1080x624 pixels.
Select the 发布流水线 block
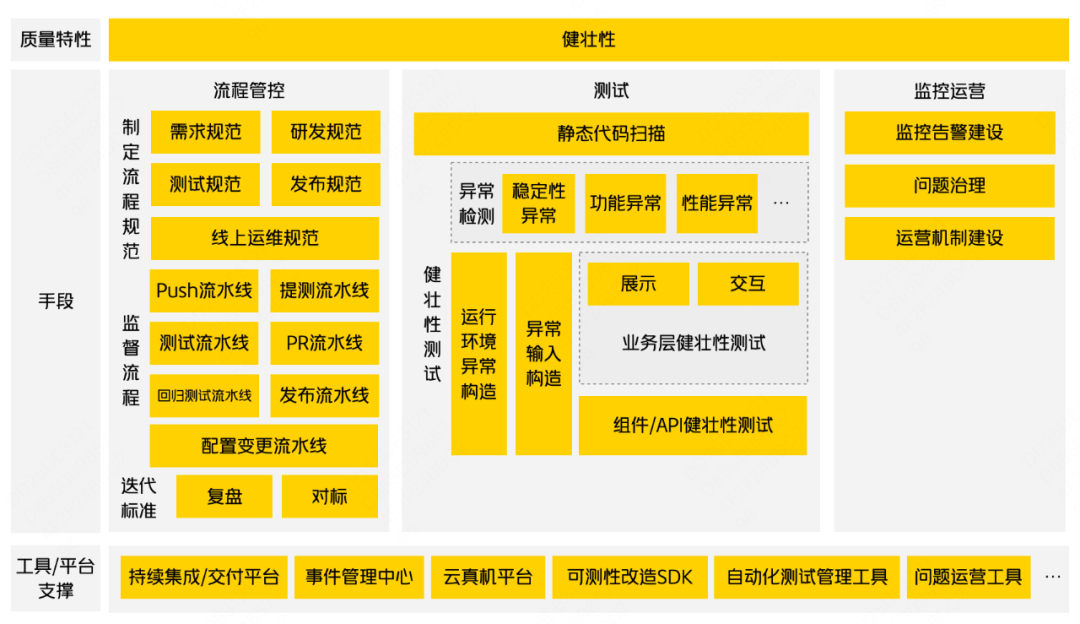click(324, 395)
